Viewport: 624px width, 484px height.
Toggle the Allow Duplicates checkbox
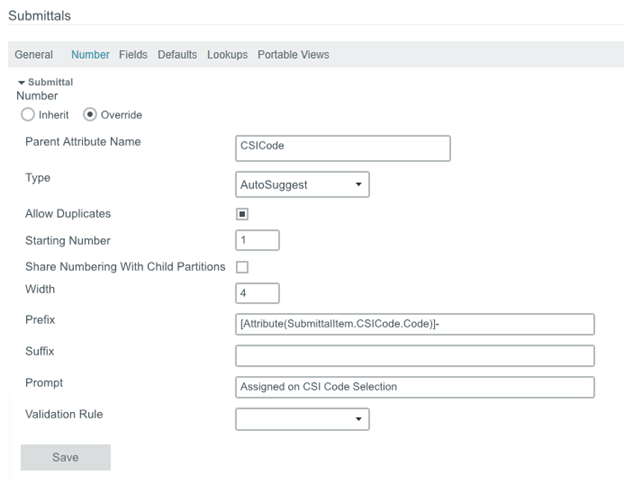[242, 214]
